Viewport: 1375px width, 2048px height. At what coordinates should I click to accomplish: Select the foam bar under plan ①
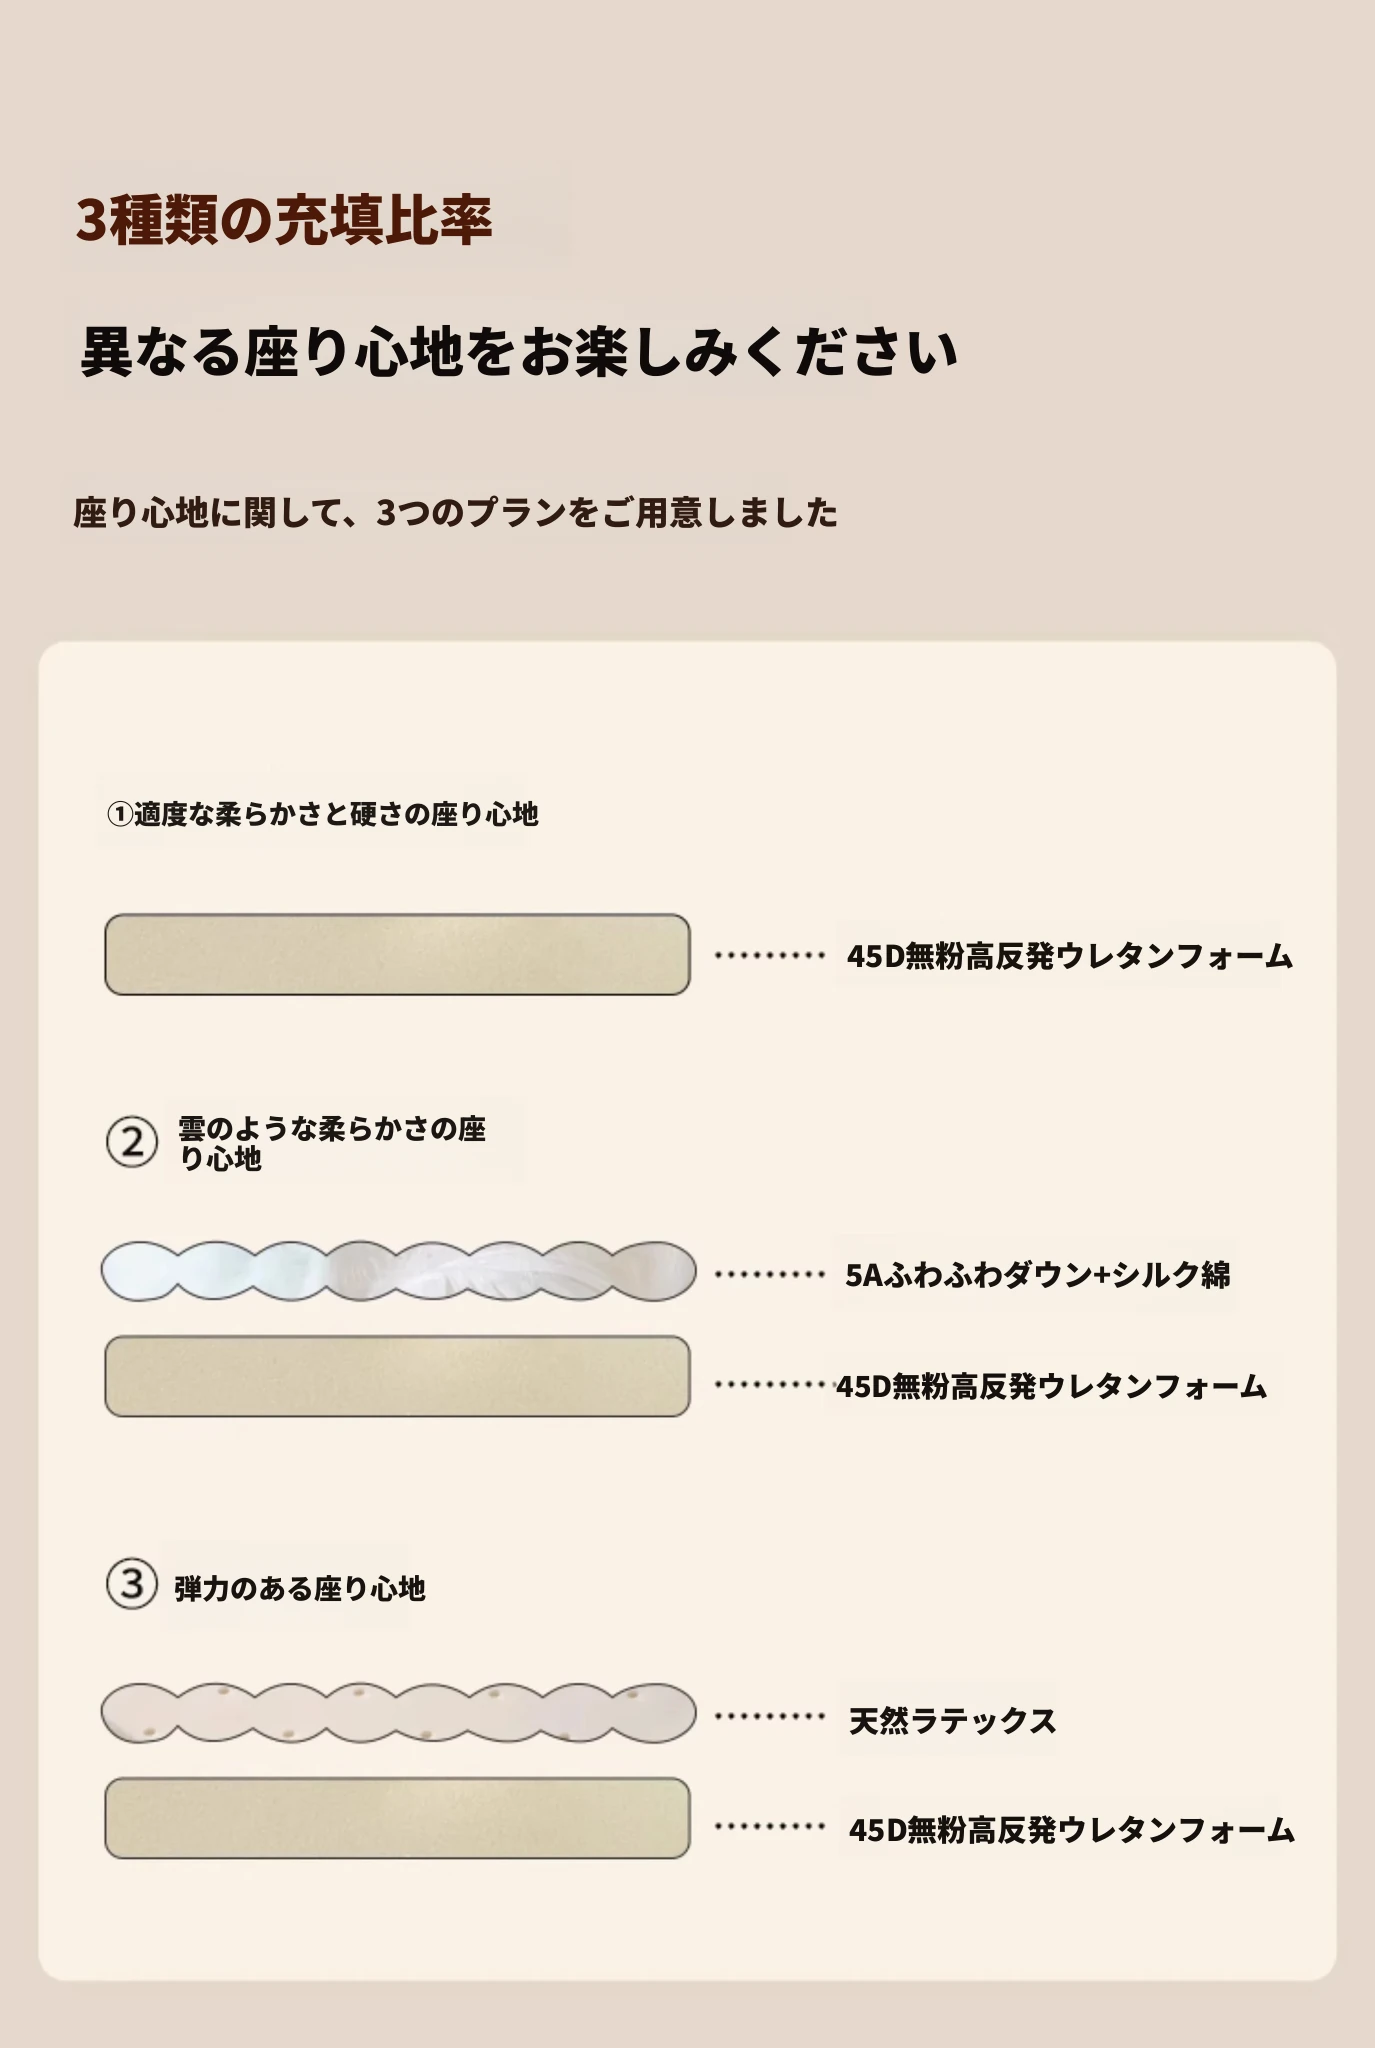point(398,954)
